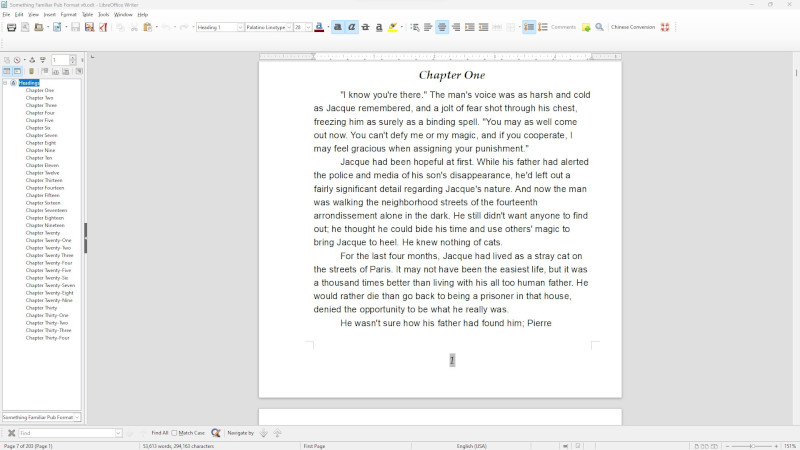Click the Save floppy disk icon
This screenshot has width=800, height=450.
click(x=76, y=27)
